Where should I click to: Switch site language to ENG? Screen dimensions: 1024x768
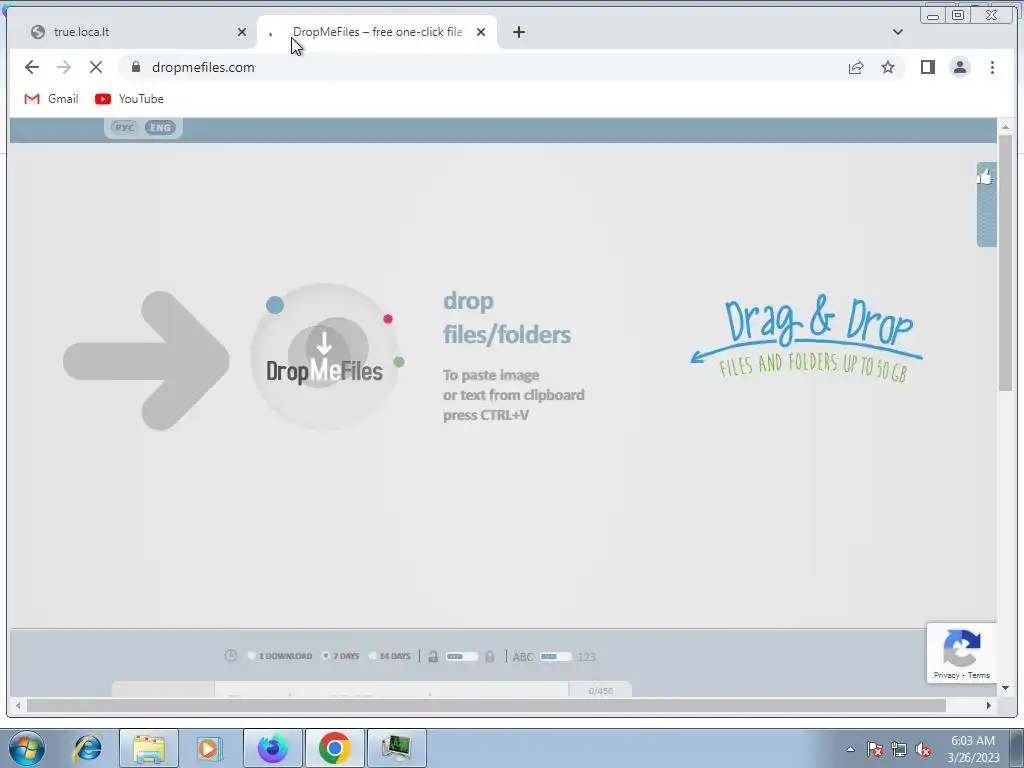click(160, 127)
